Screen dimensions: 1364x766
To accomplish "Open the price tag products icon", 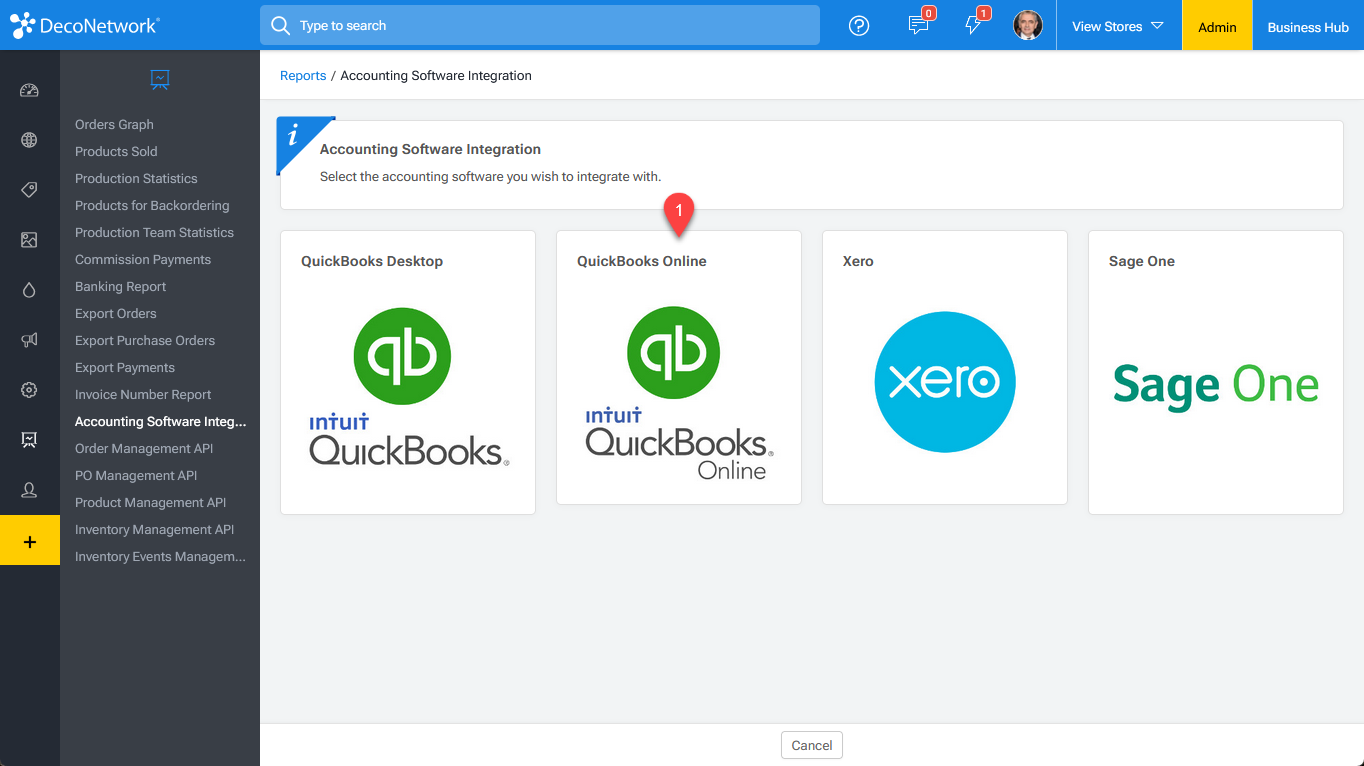I will pyautogui.click(x=29, y=190).
